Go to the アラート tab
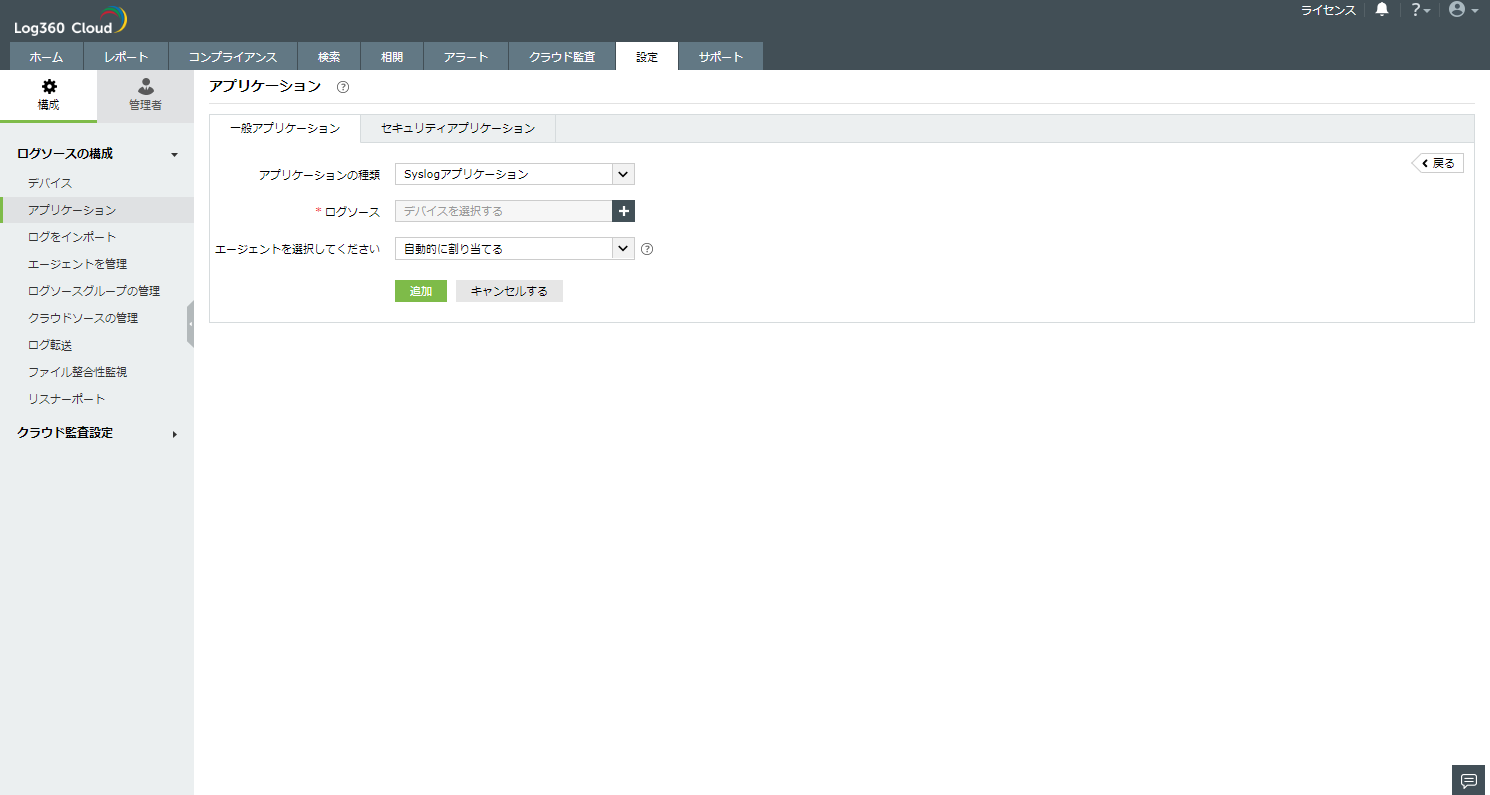The image size is (1490, 795). (x=466, y=57)
